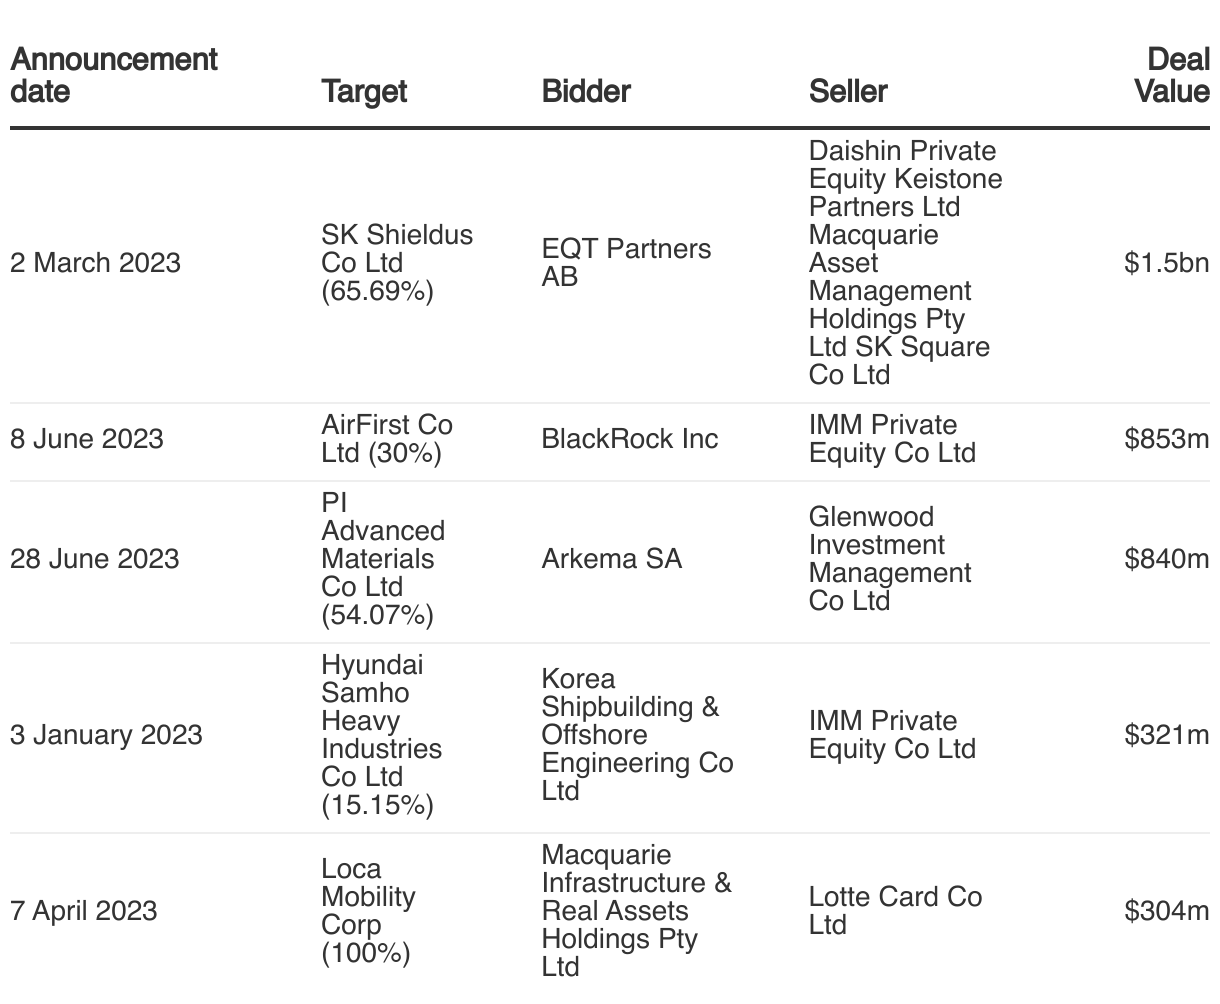This screenshot has height=1004, width=1220.
Task: Select Arkema SA bidder cell
Action: (x=612, y=559)
